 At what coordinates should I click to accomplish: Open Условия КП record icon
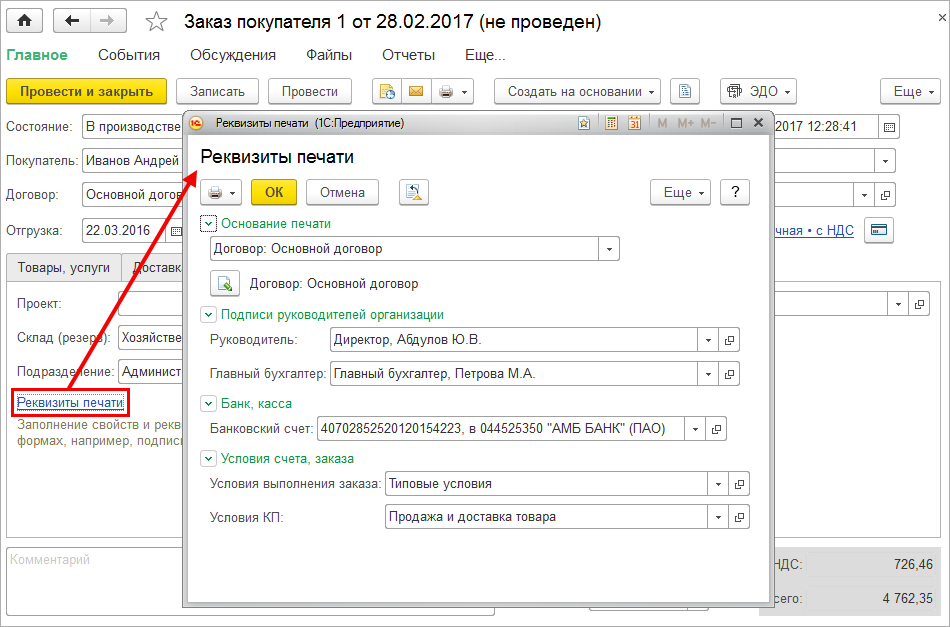739,517
